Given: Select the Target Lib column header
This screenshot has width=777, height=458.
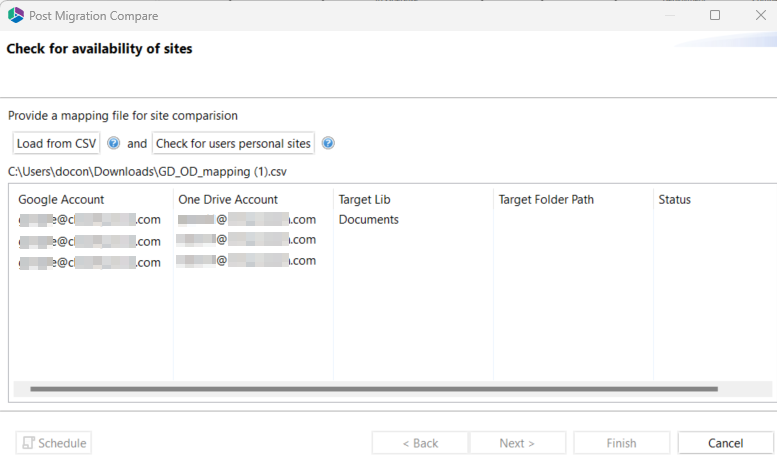Looking at the screenshot, I should pyautogui.click(x=364, y=200).
